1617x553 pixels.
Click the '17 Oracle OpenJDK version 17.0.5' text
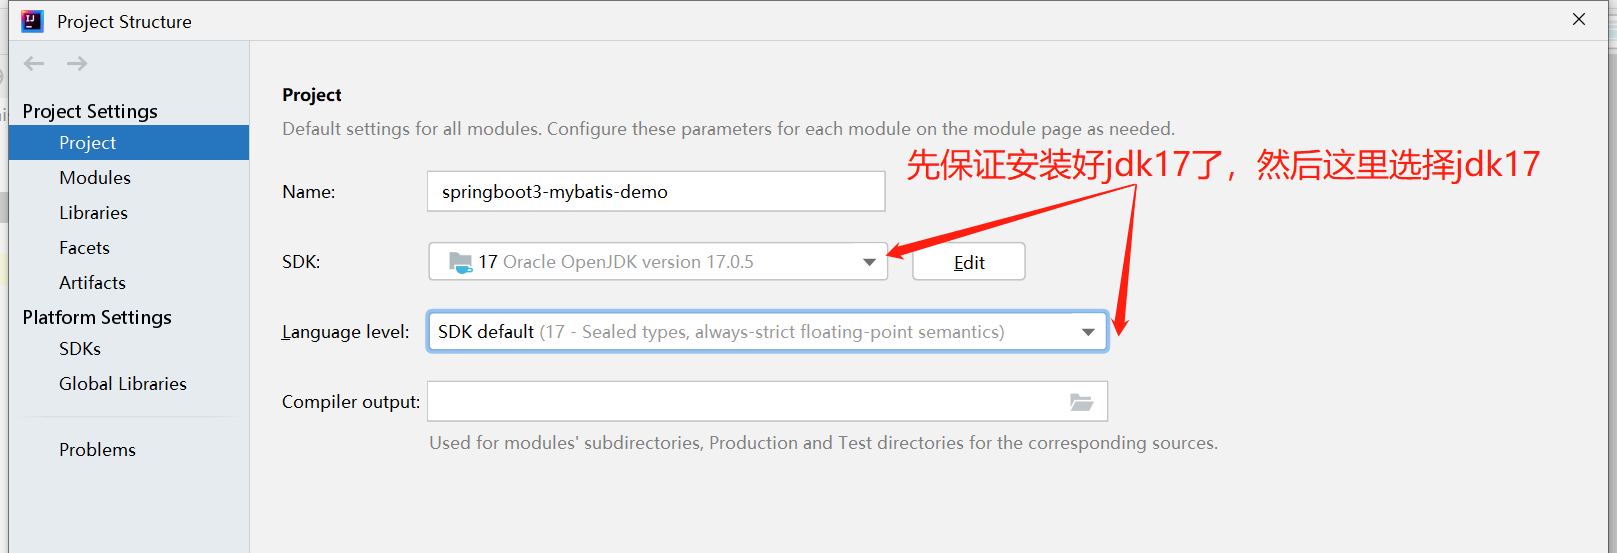(616, 262)
